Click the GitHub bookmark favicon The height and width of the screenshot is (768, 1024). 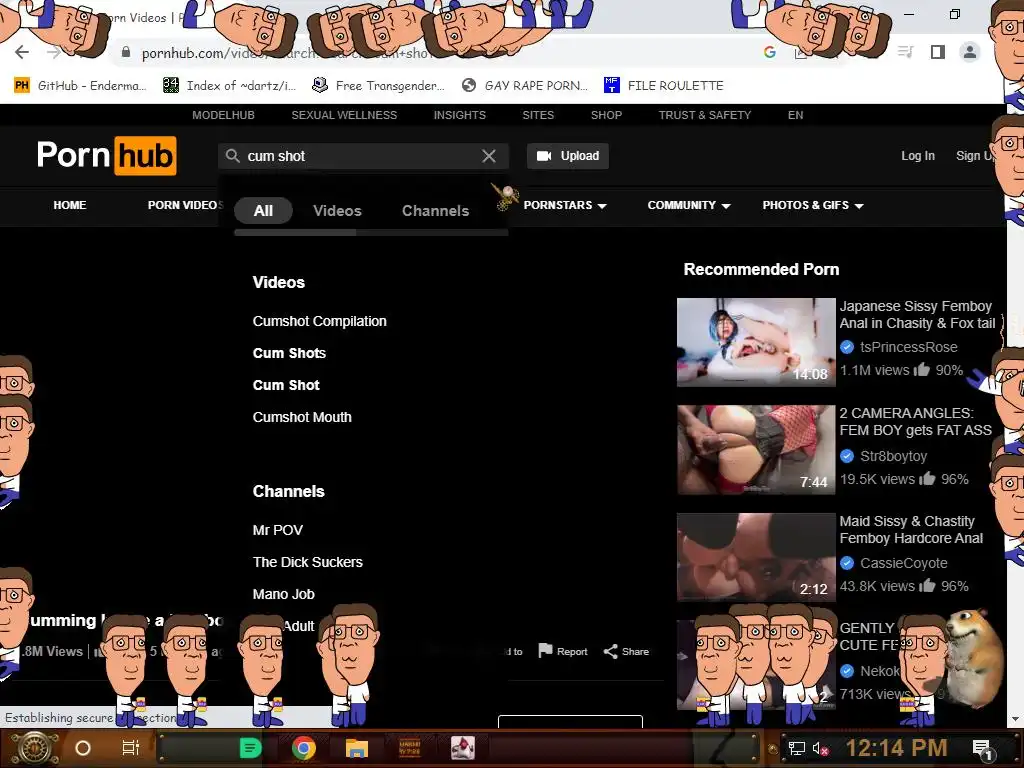pyautogui.click(x=22, y=85)
